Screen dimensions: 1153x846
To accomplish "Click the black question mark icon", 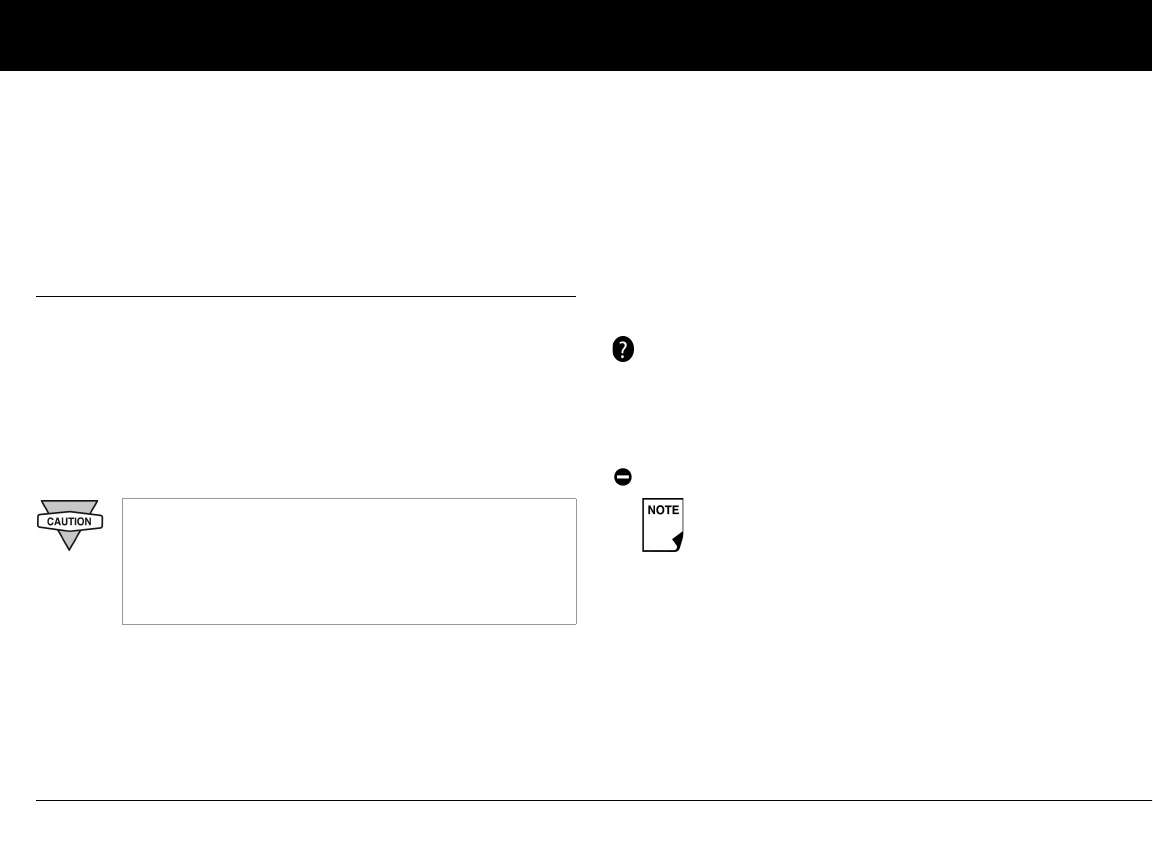I will coord(623,349).
